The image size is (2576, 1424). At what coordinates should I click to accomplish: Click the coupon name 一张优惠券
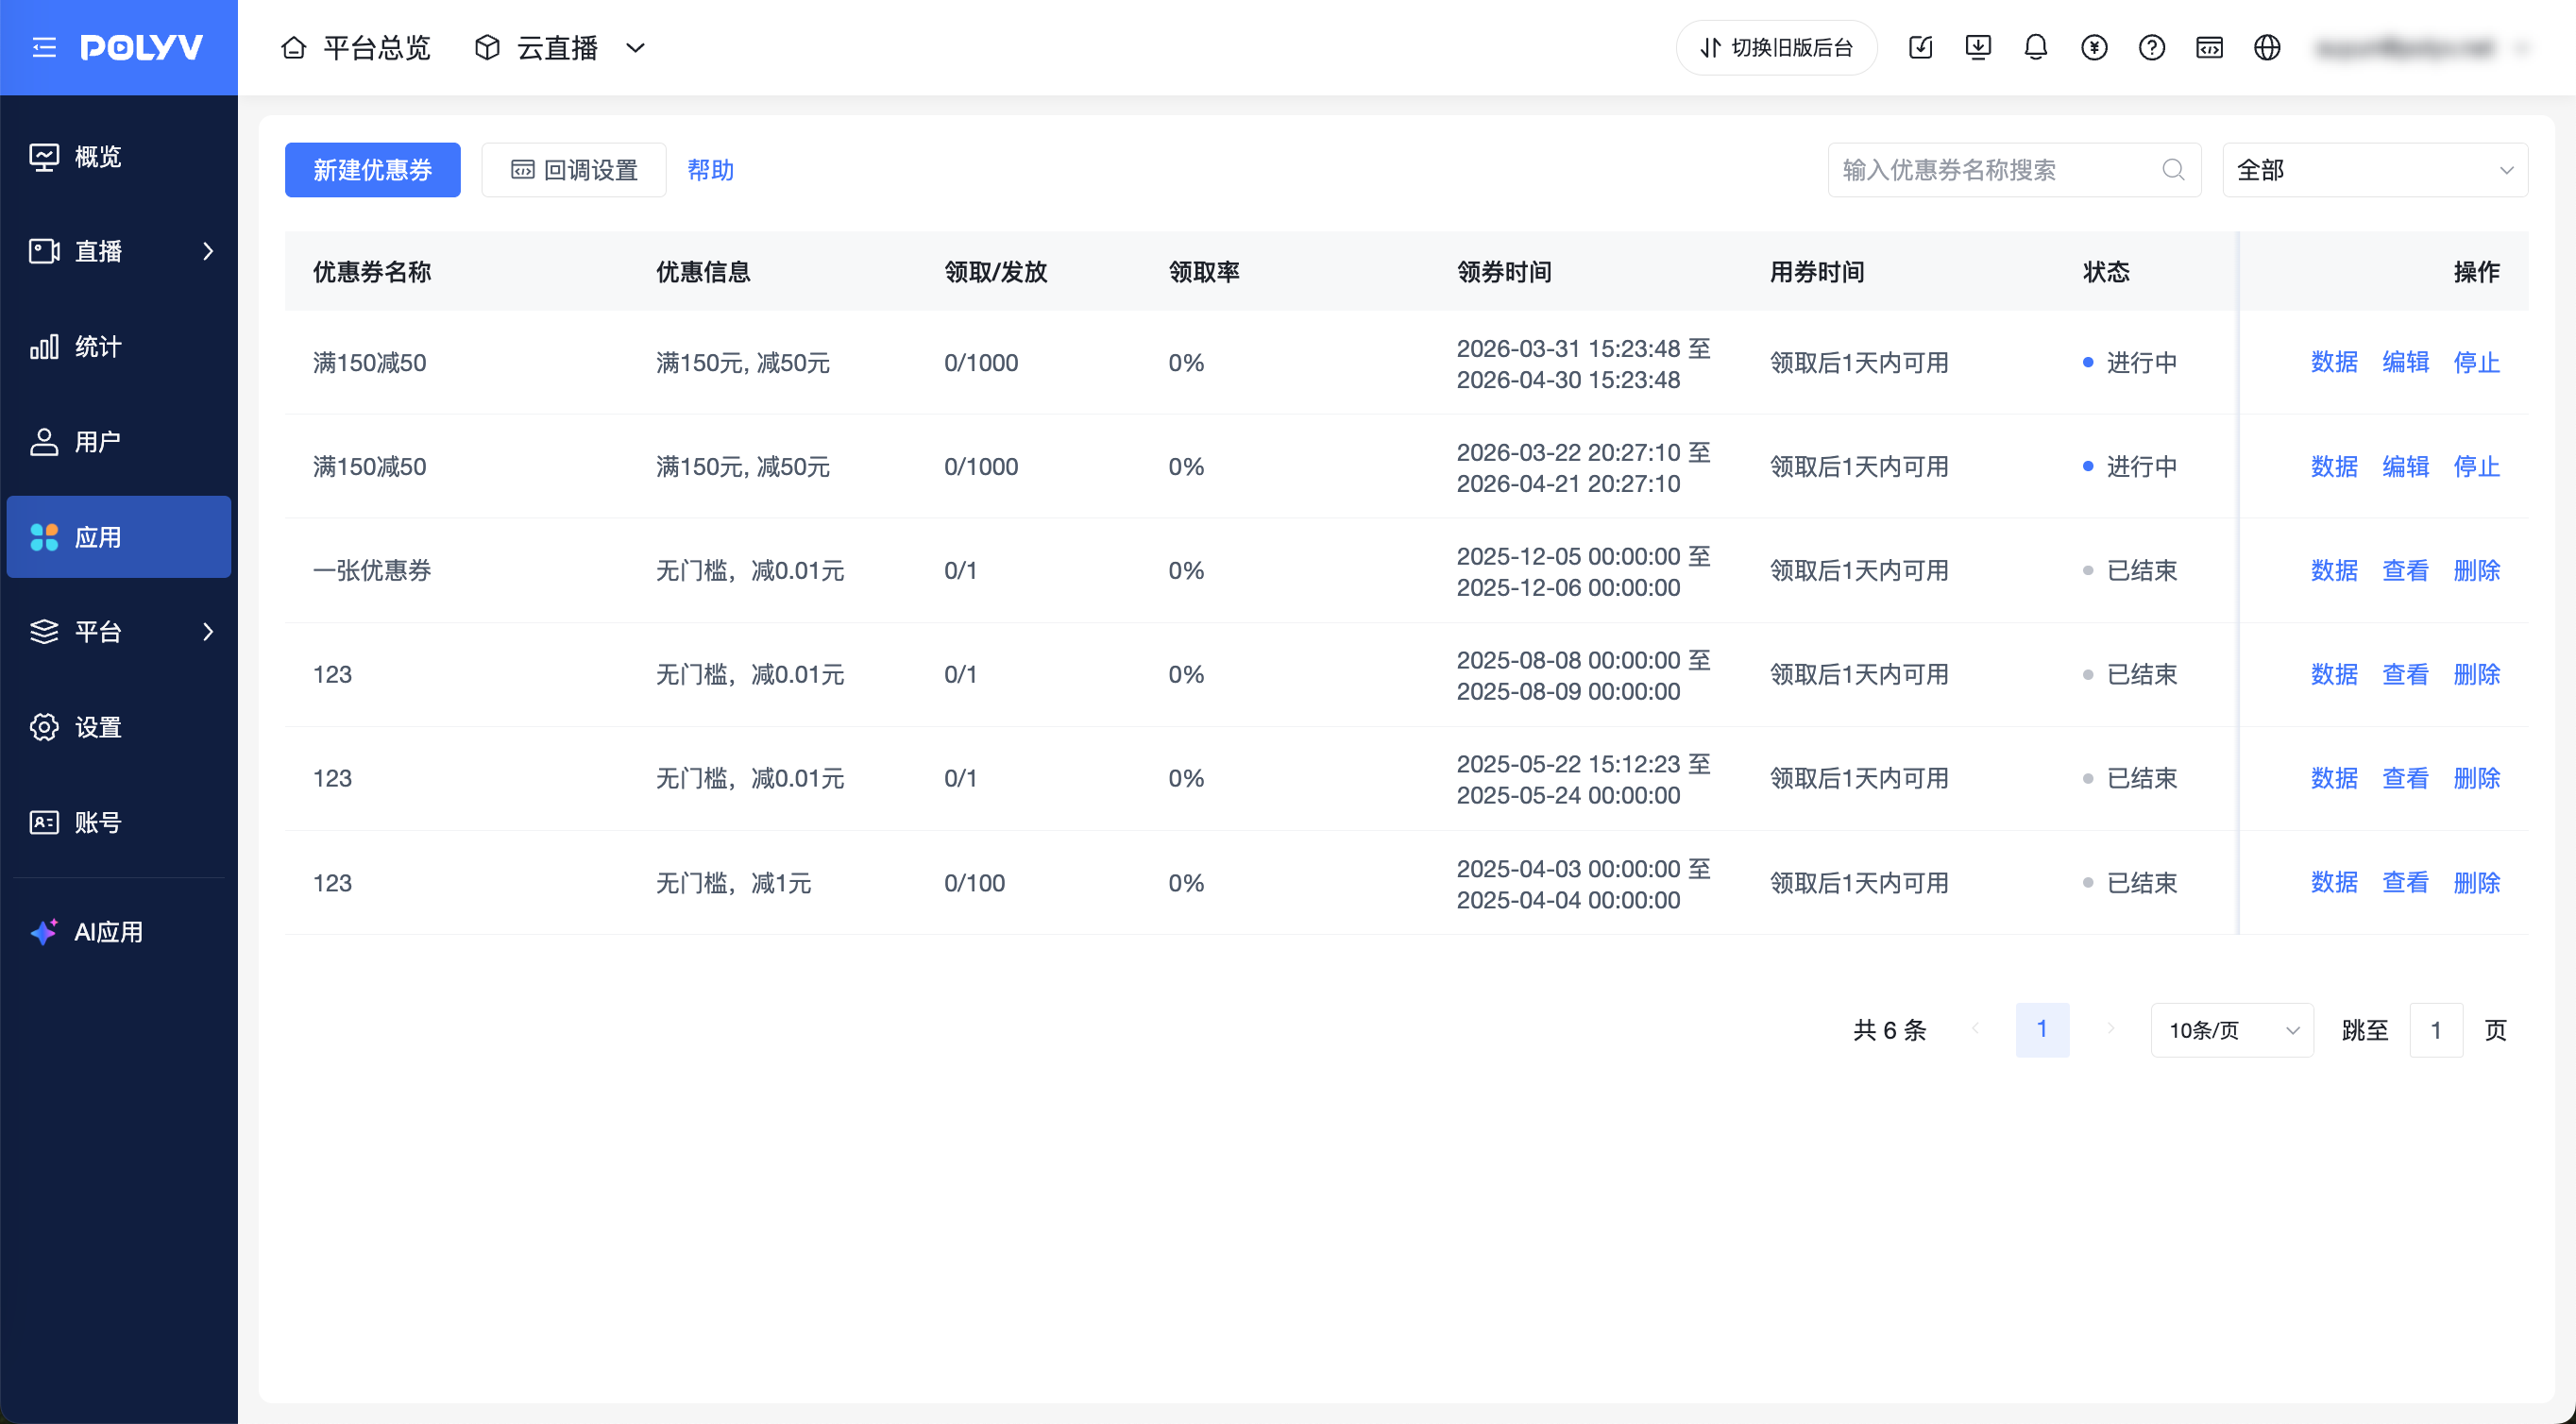(372, 570)
